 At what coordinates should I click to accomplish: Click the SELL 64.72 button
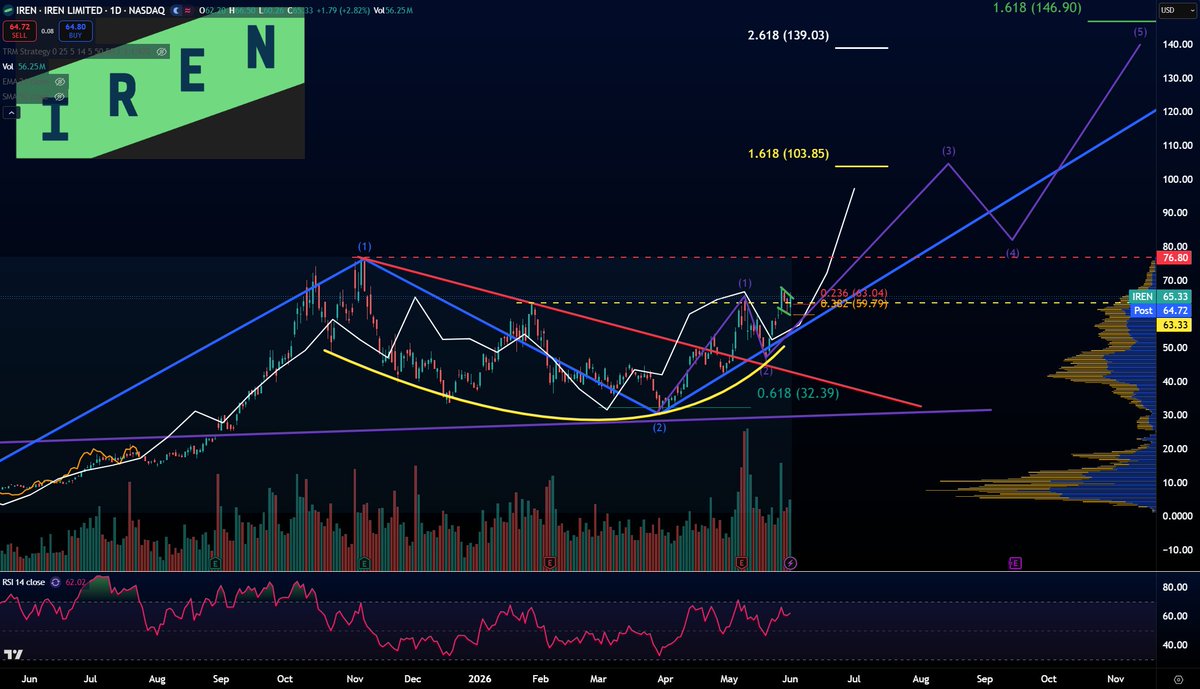pos(19,31)
